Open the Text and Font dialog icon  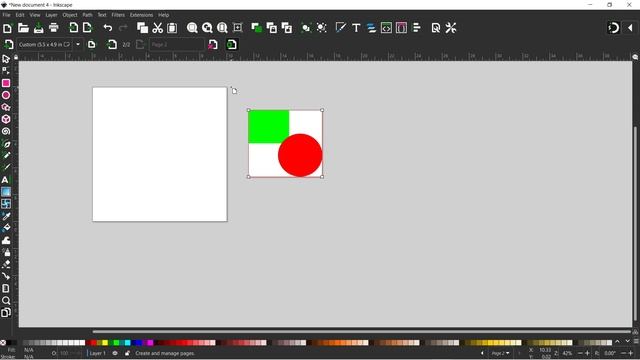tap(356, 28)
